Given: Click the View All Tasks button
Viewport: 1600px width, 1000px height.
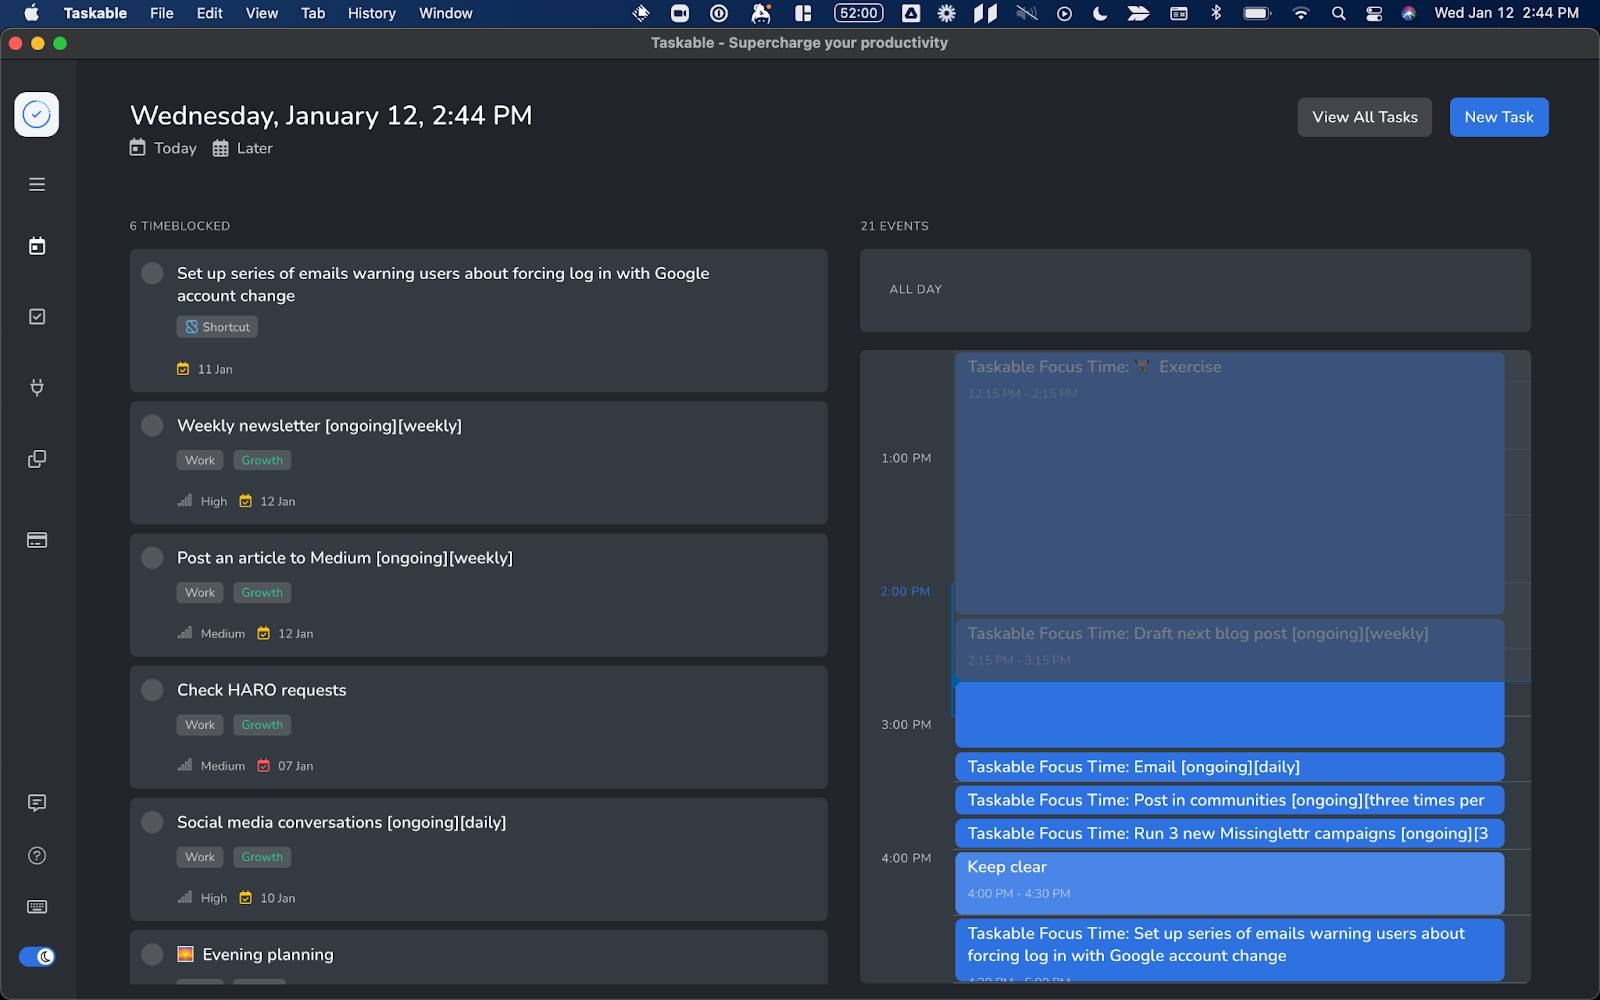Looking at the screenshot, I should [1364, 117].
